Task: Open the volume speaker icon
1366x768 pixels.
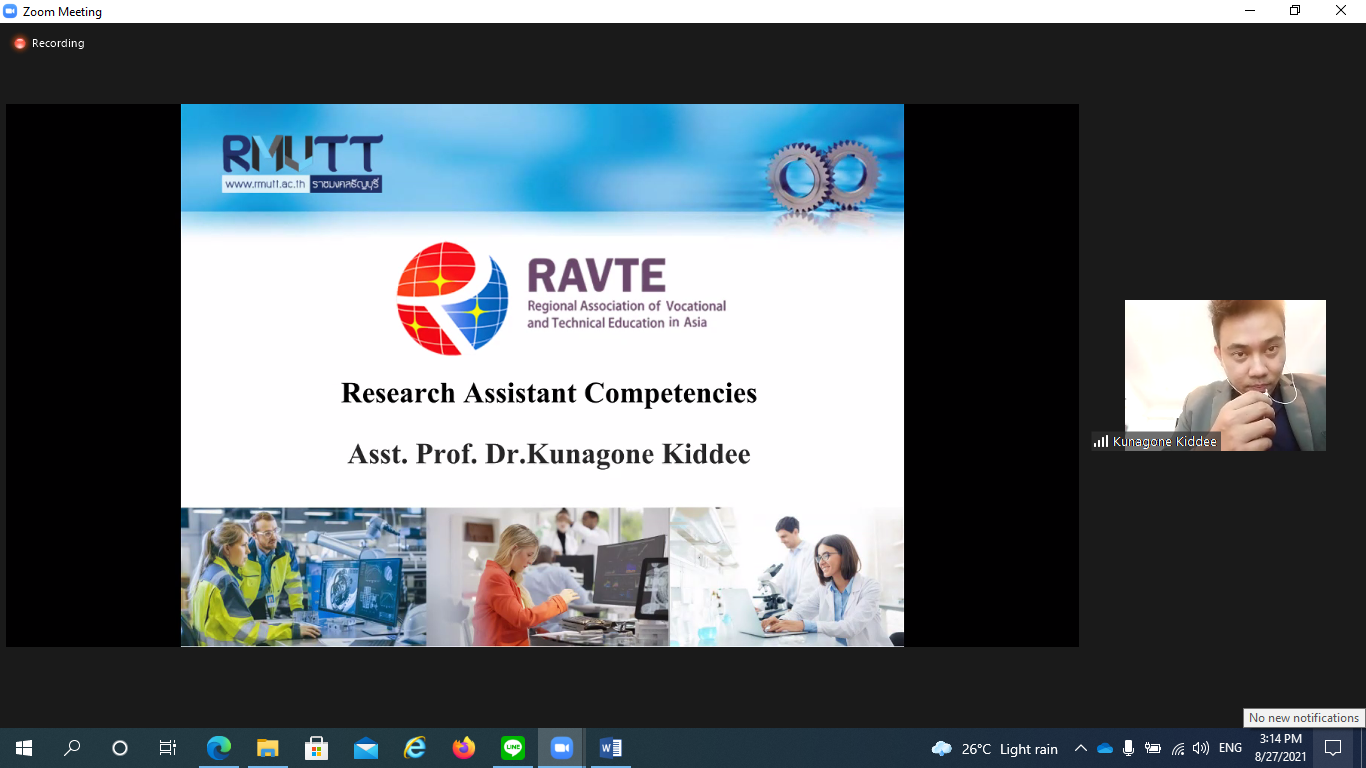Action: coord(1201,748)
